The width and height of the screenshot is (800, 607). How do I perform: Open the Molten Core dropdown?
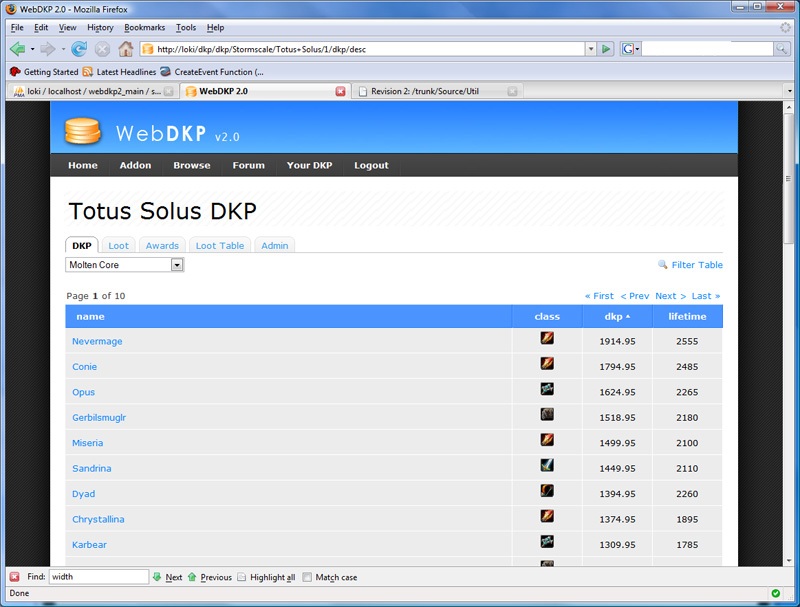[177, 265]
